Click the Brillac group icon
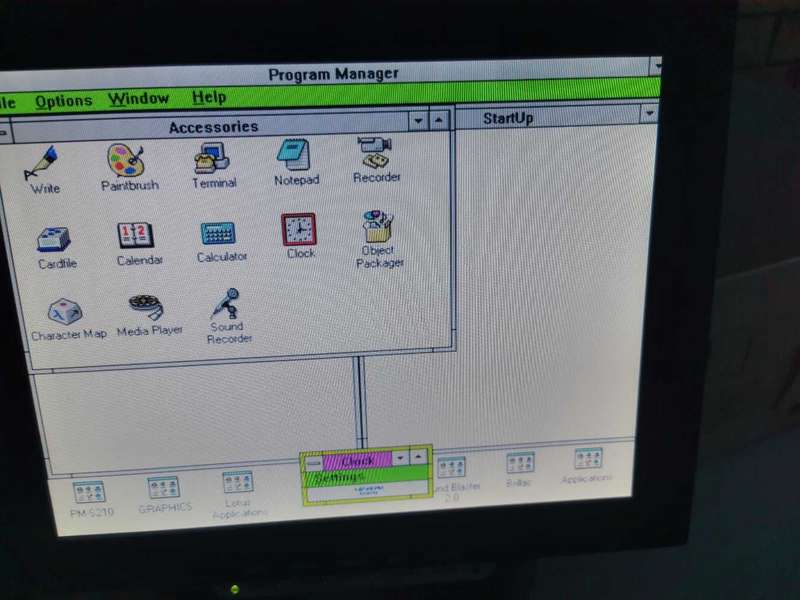This screenshot has width=800, height=600. click(x=520, y=463)
